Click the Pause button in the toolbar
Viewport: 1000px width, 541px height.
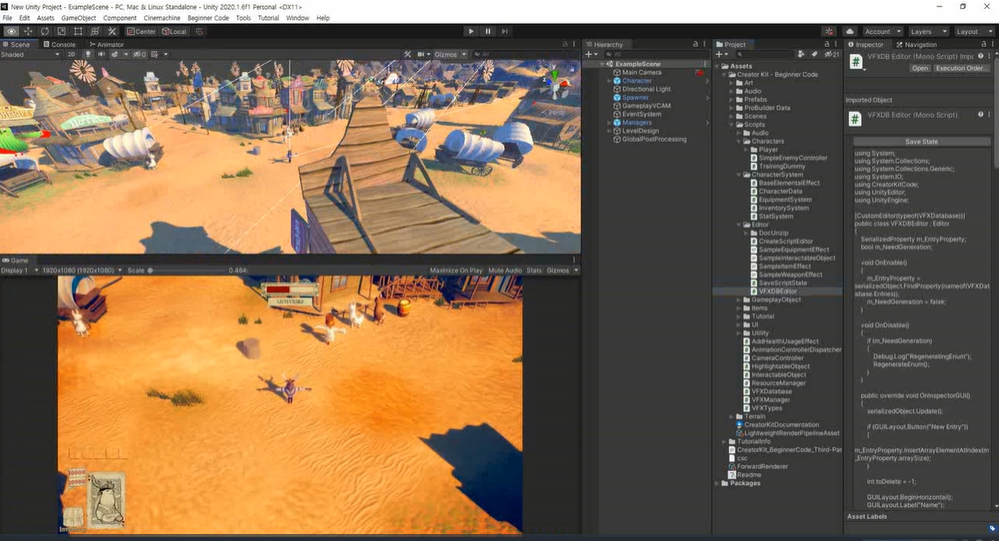(488, 32)
